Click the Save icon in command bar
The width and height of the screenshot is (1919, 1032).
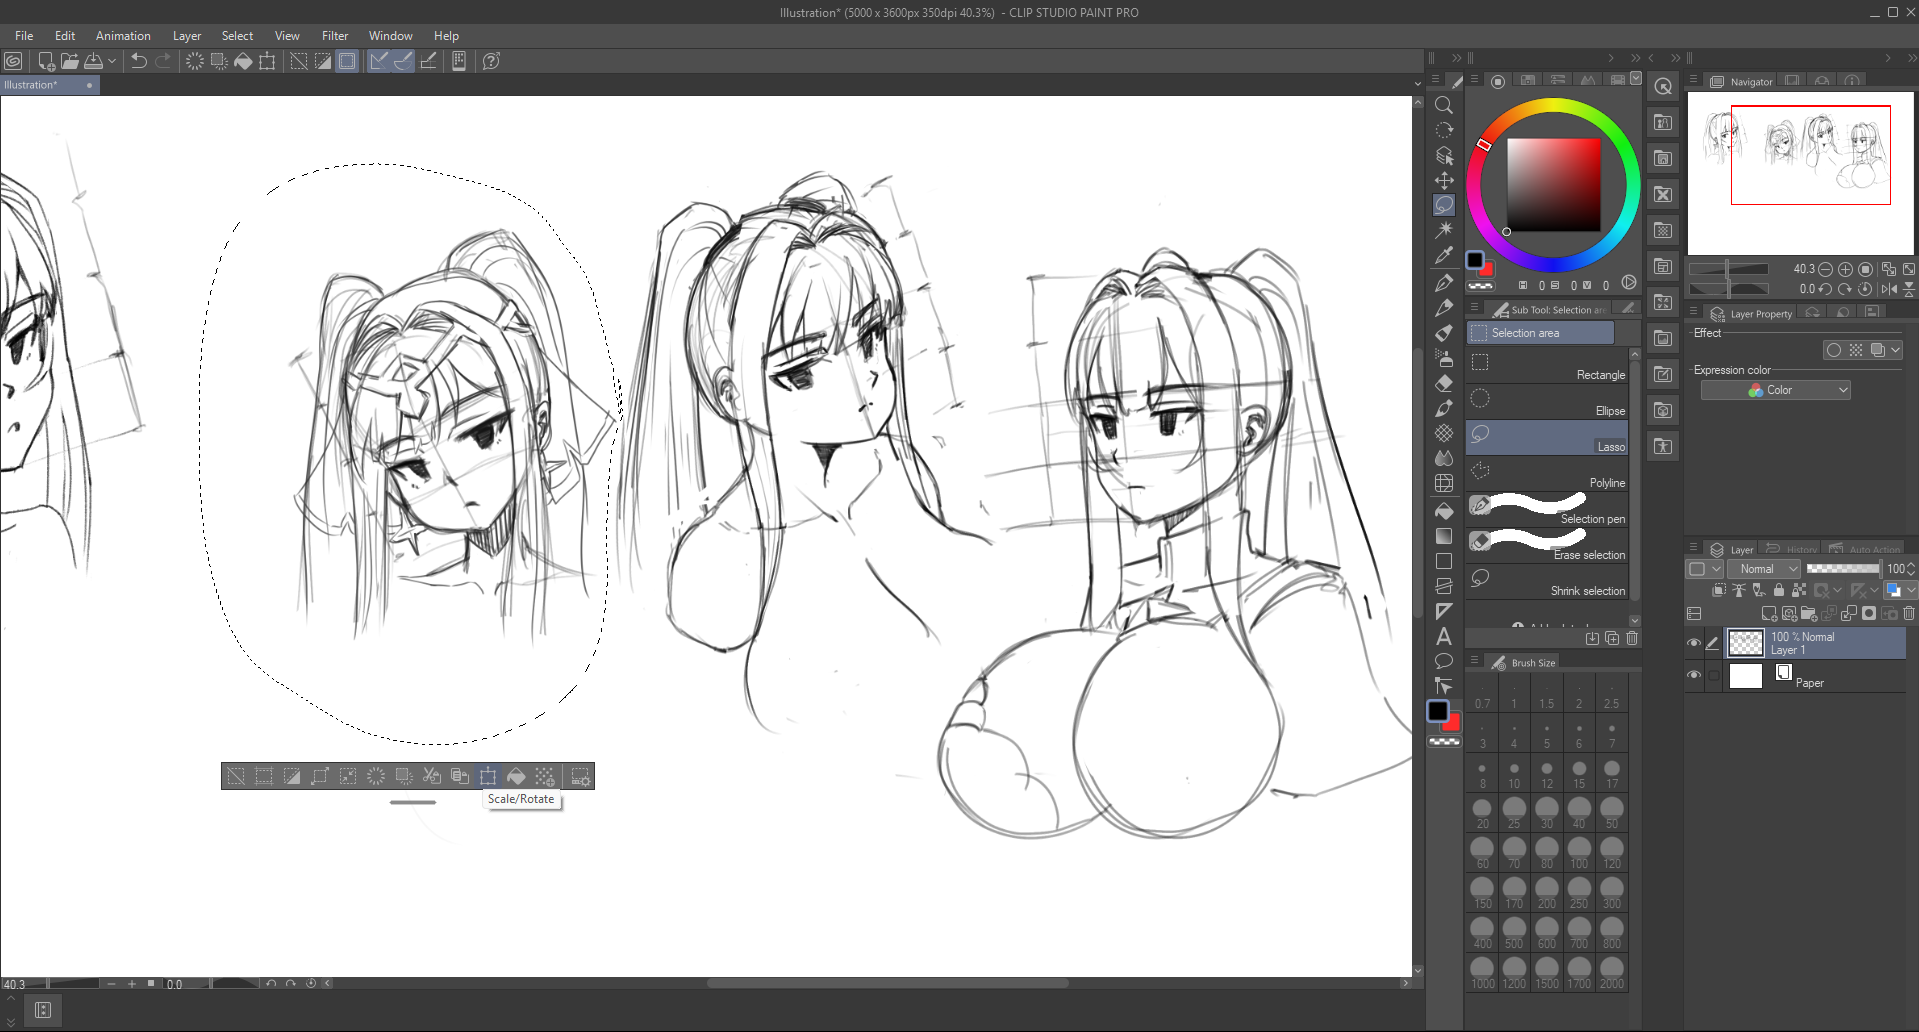pos(93,61)
